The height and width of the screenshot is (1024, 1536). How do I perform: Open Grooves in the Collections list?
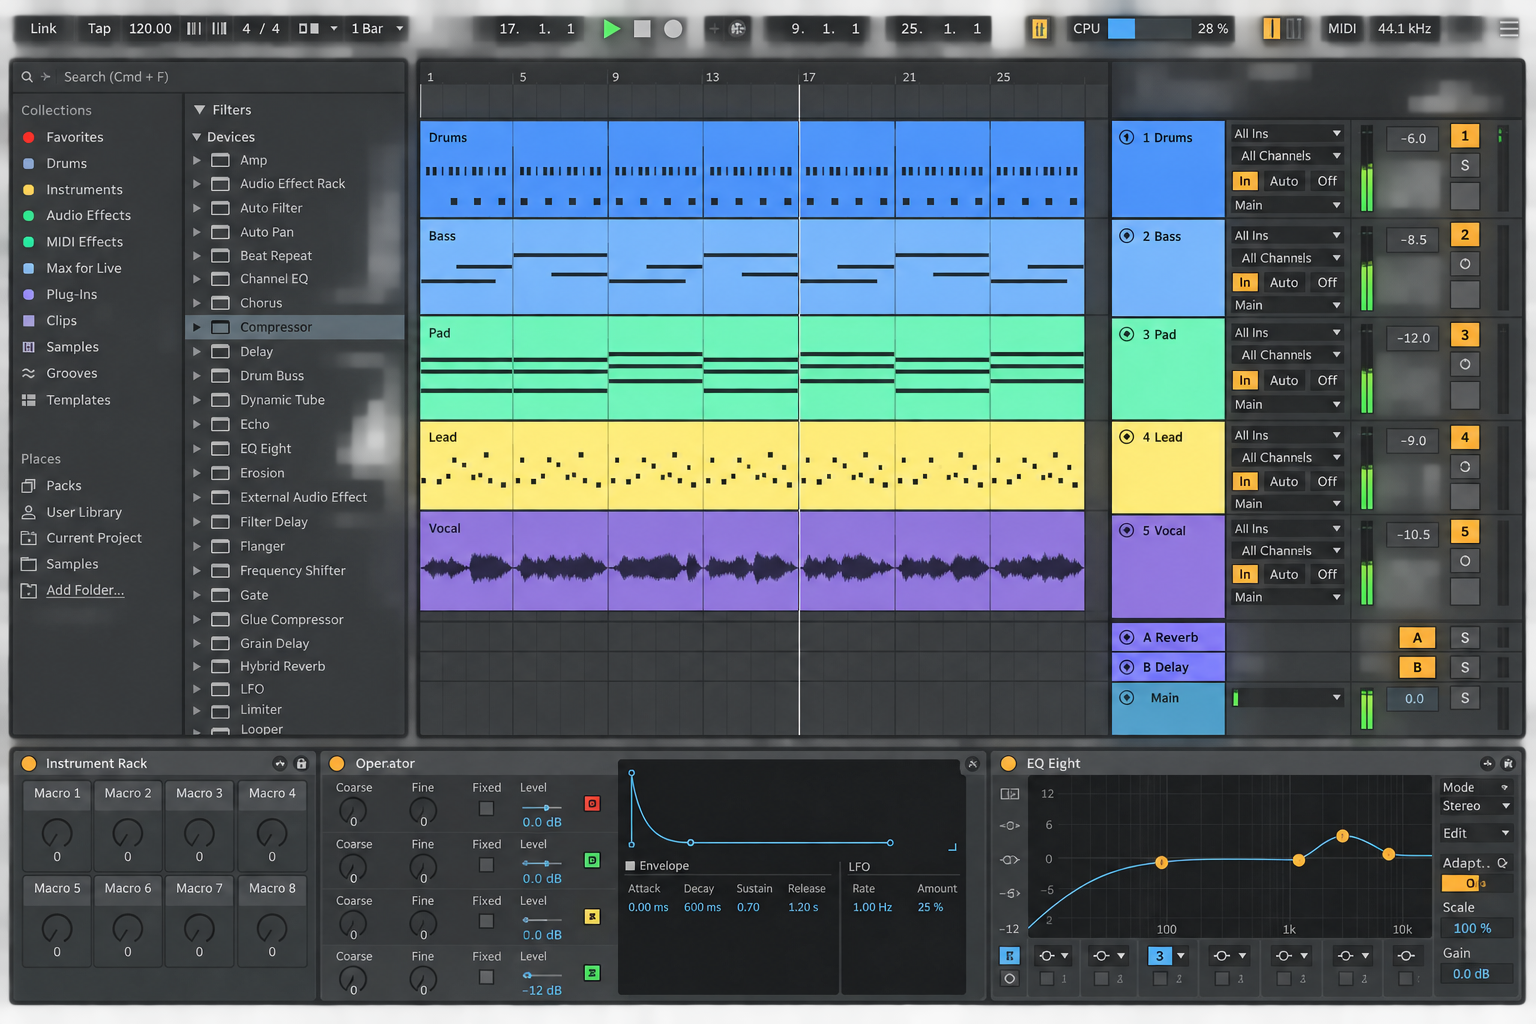(72, 374)
